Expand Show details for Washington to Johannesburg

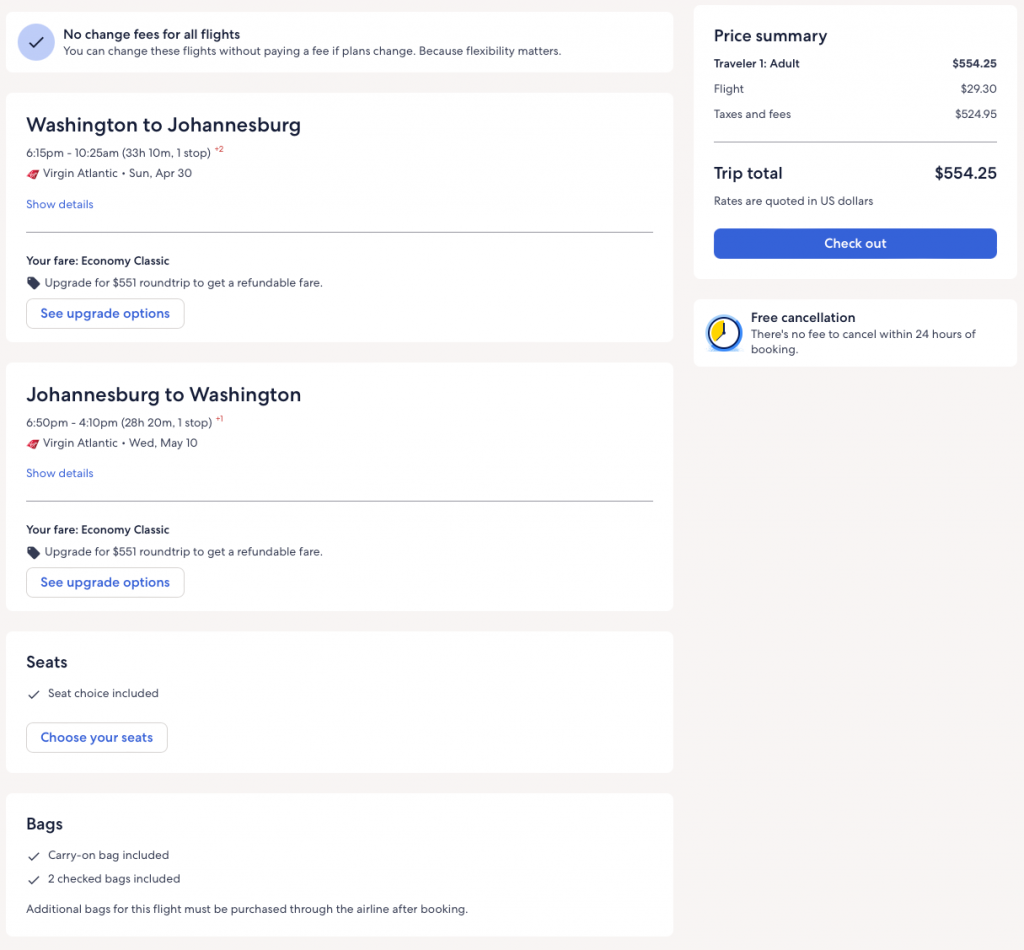pos(60,204)
